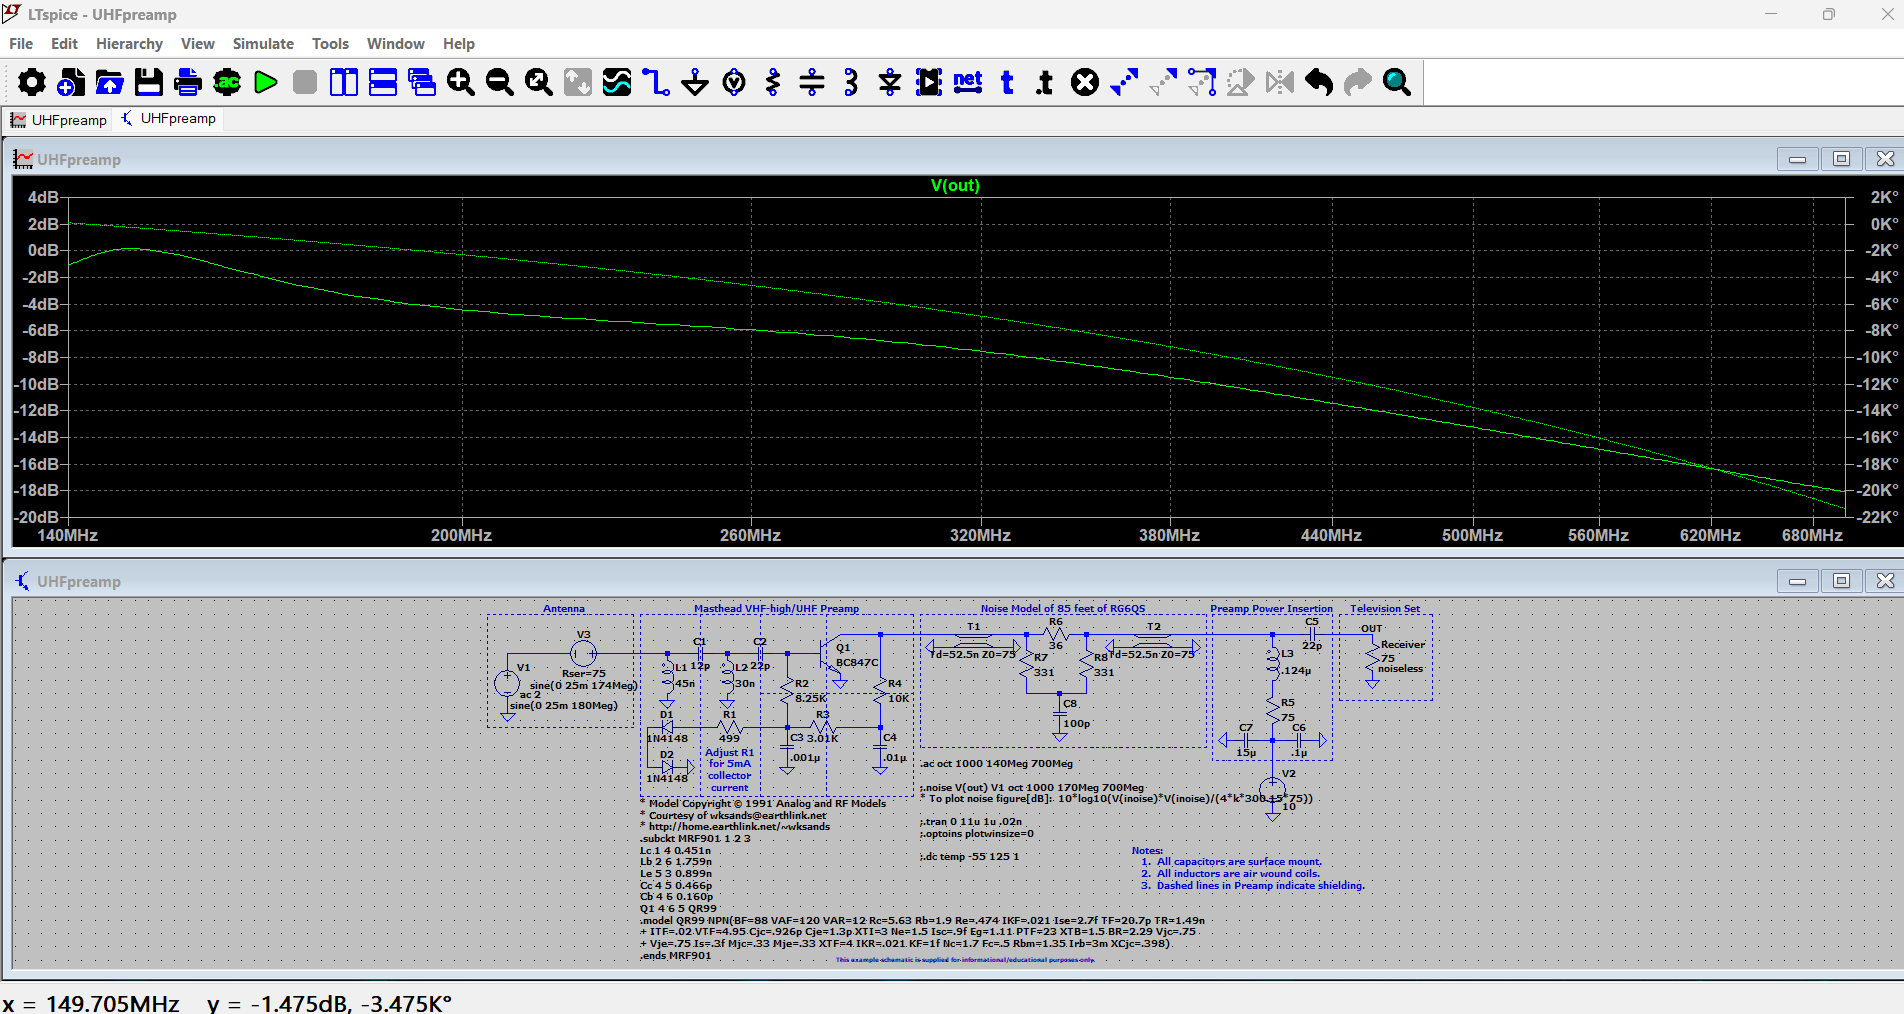The width and height of the screenshot is (1904, 1014).
Task: Open Configure Analysis (.ac) icon
Action: pyautogui.click(x=227, y=82)
